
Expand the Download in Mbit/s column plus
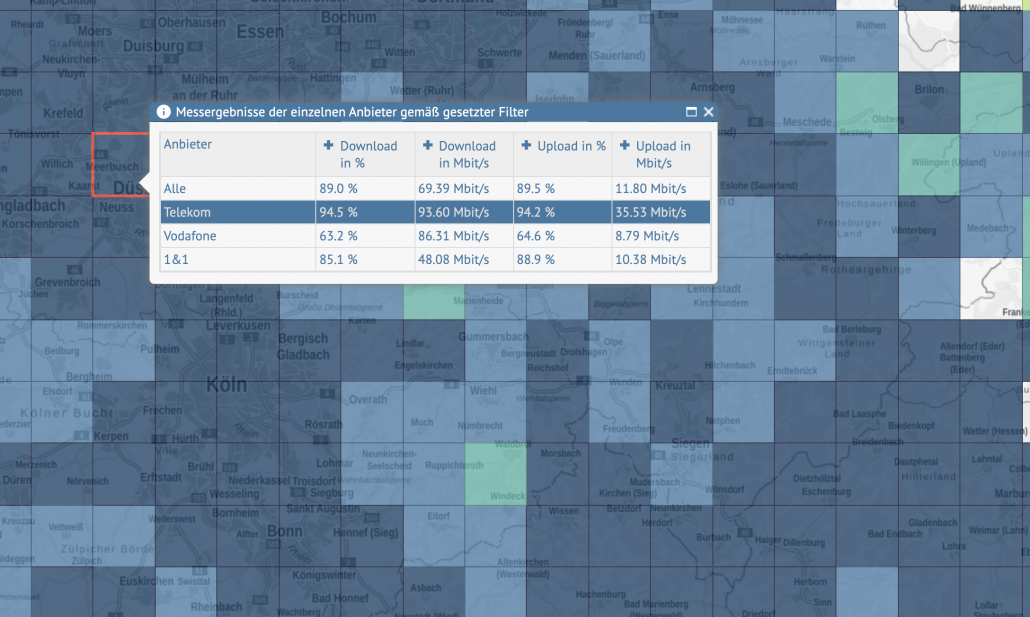coord(428,145)
